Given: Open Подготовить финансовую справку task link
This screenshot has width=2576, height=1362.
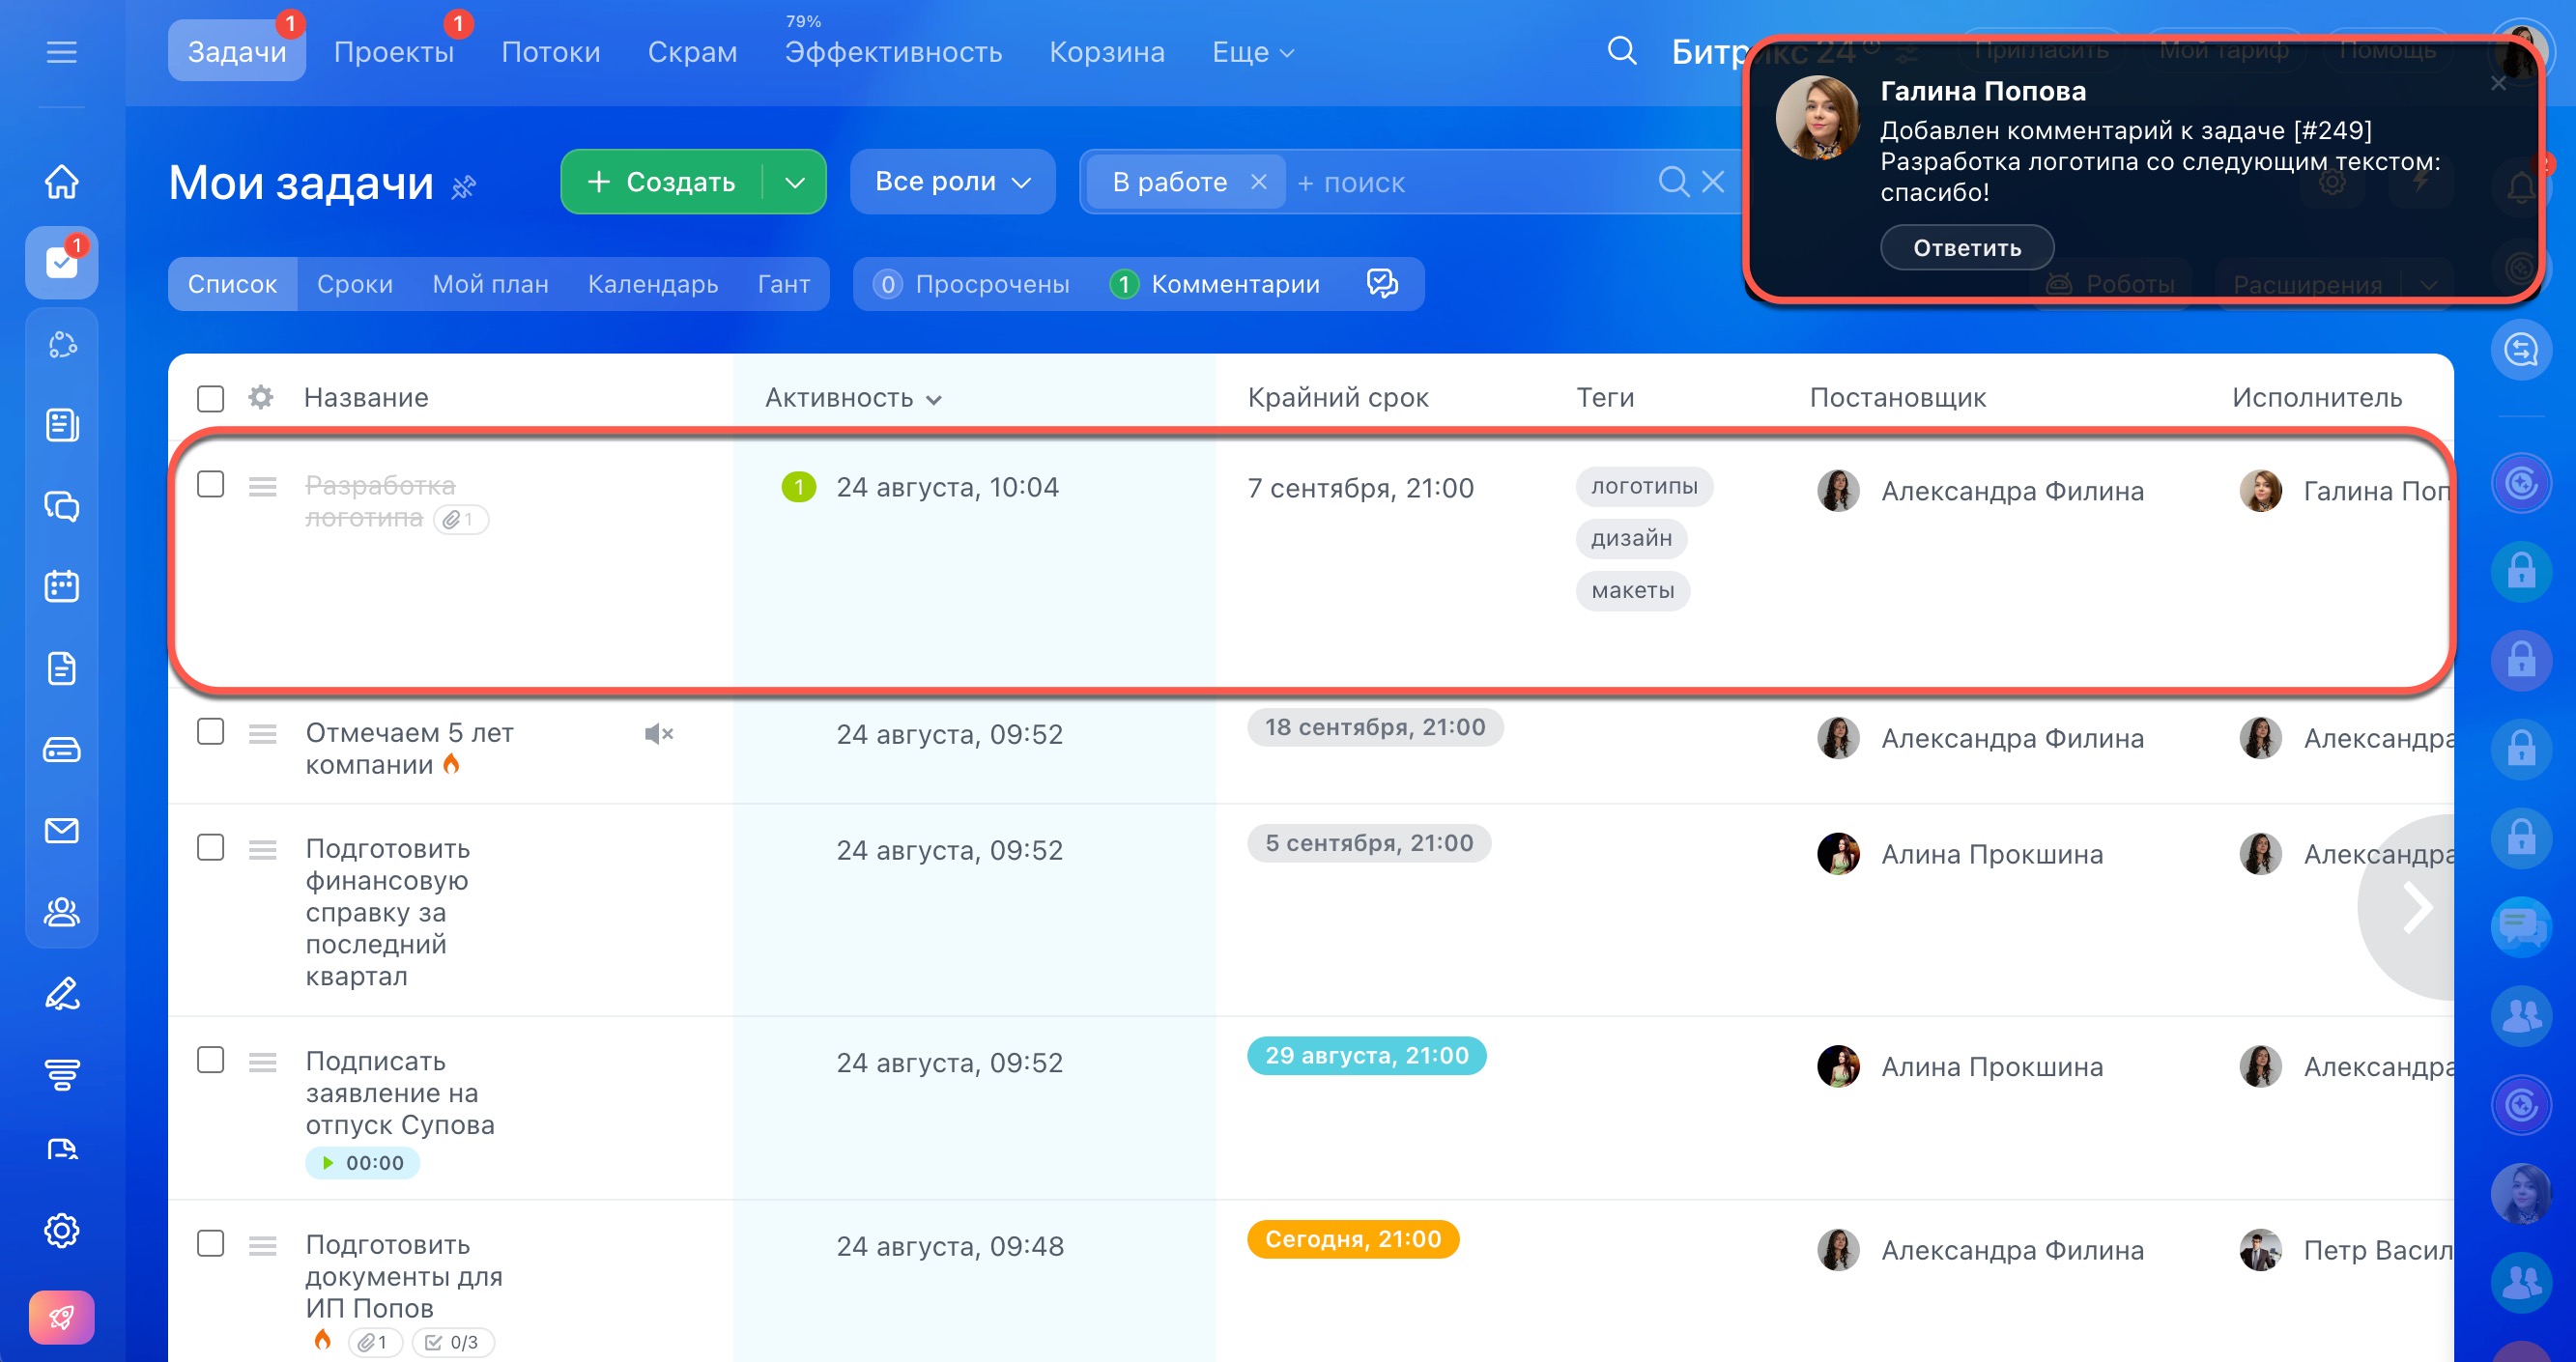Looking at the screenshot, I should [x=388, y=912].
